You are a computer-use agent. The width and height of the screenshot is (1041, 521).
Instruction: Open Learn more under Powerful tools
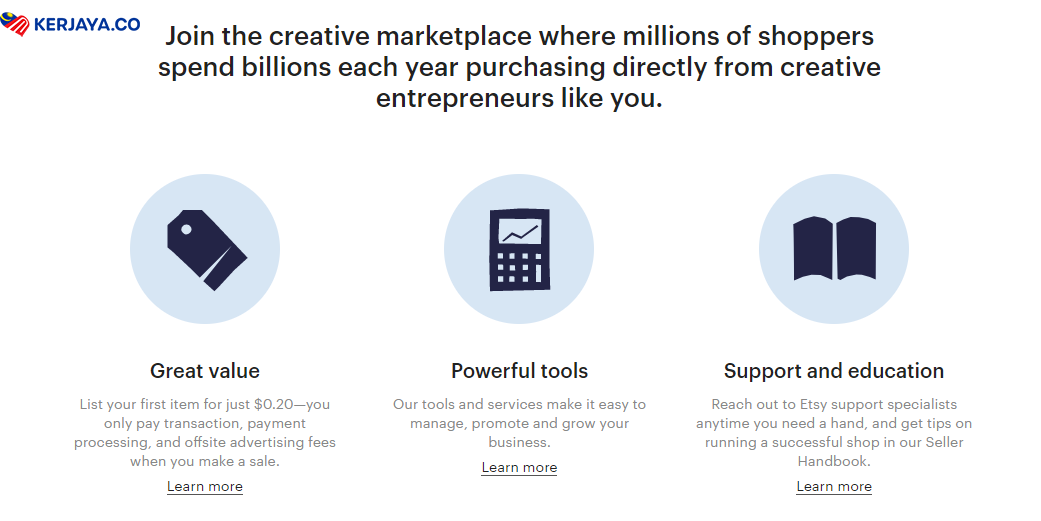pyautogui.click(x=519, y=468)
